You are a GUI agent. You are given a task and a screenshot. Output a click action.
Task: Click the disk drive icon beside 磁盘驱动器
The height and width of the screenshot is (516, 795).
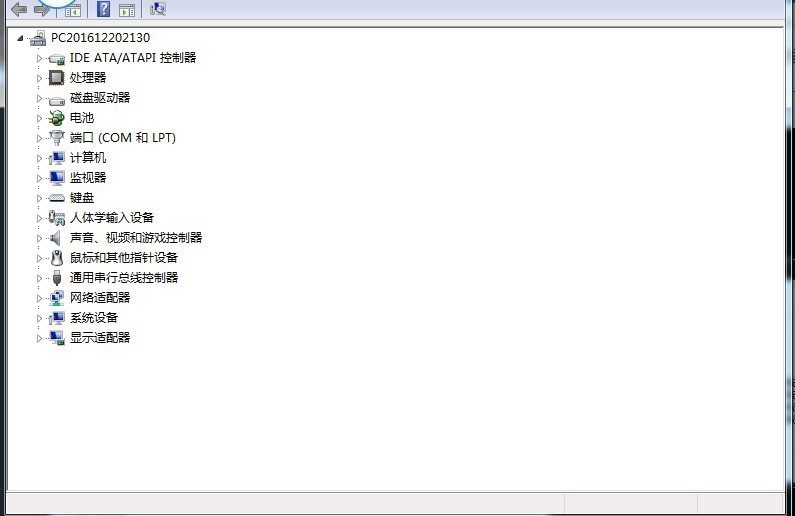(x=57, y=100)
